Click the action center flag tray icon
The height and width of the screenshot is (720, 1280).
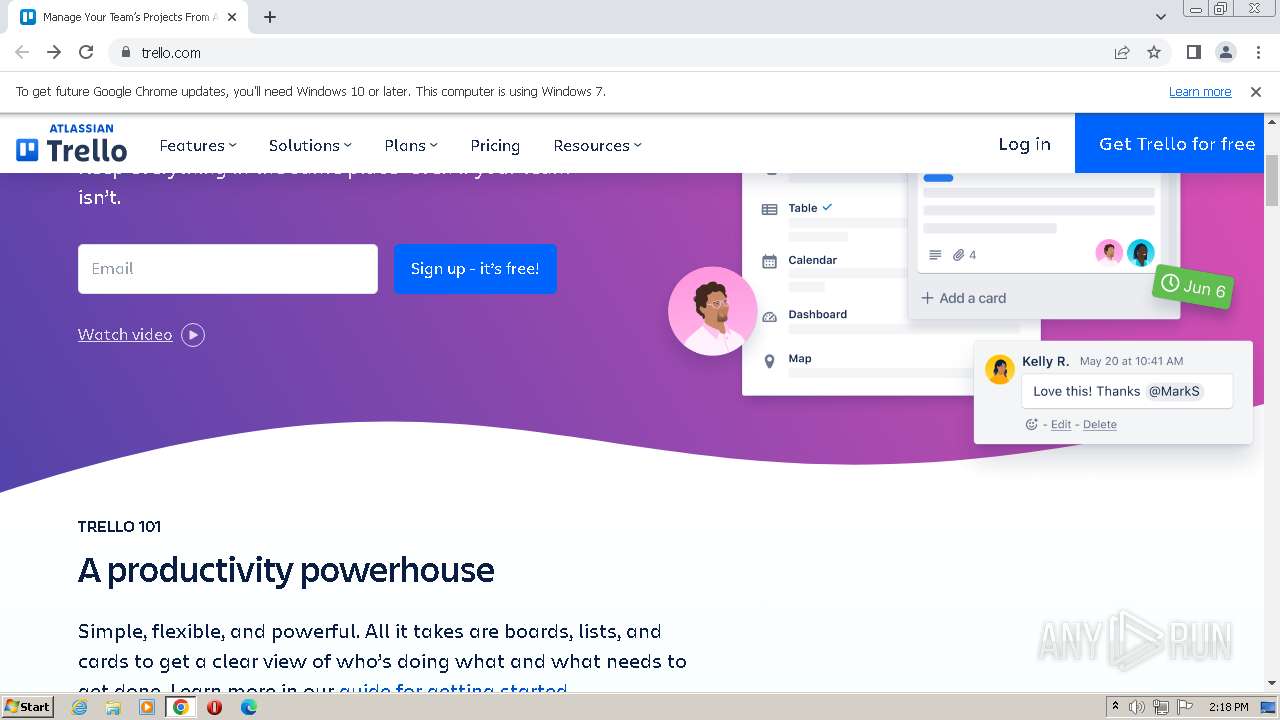coord(1184,707)
